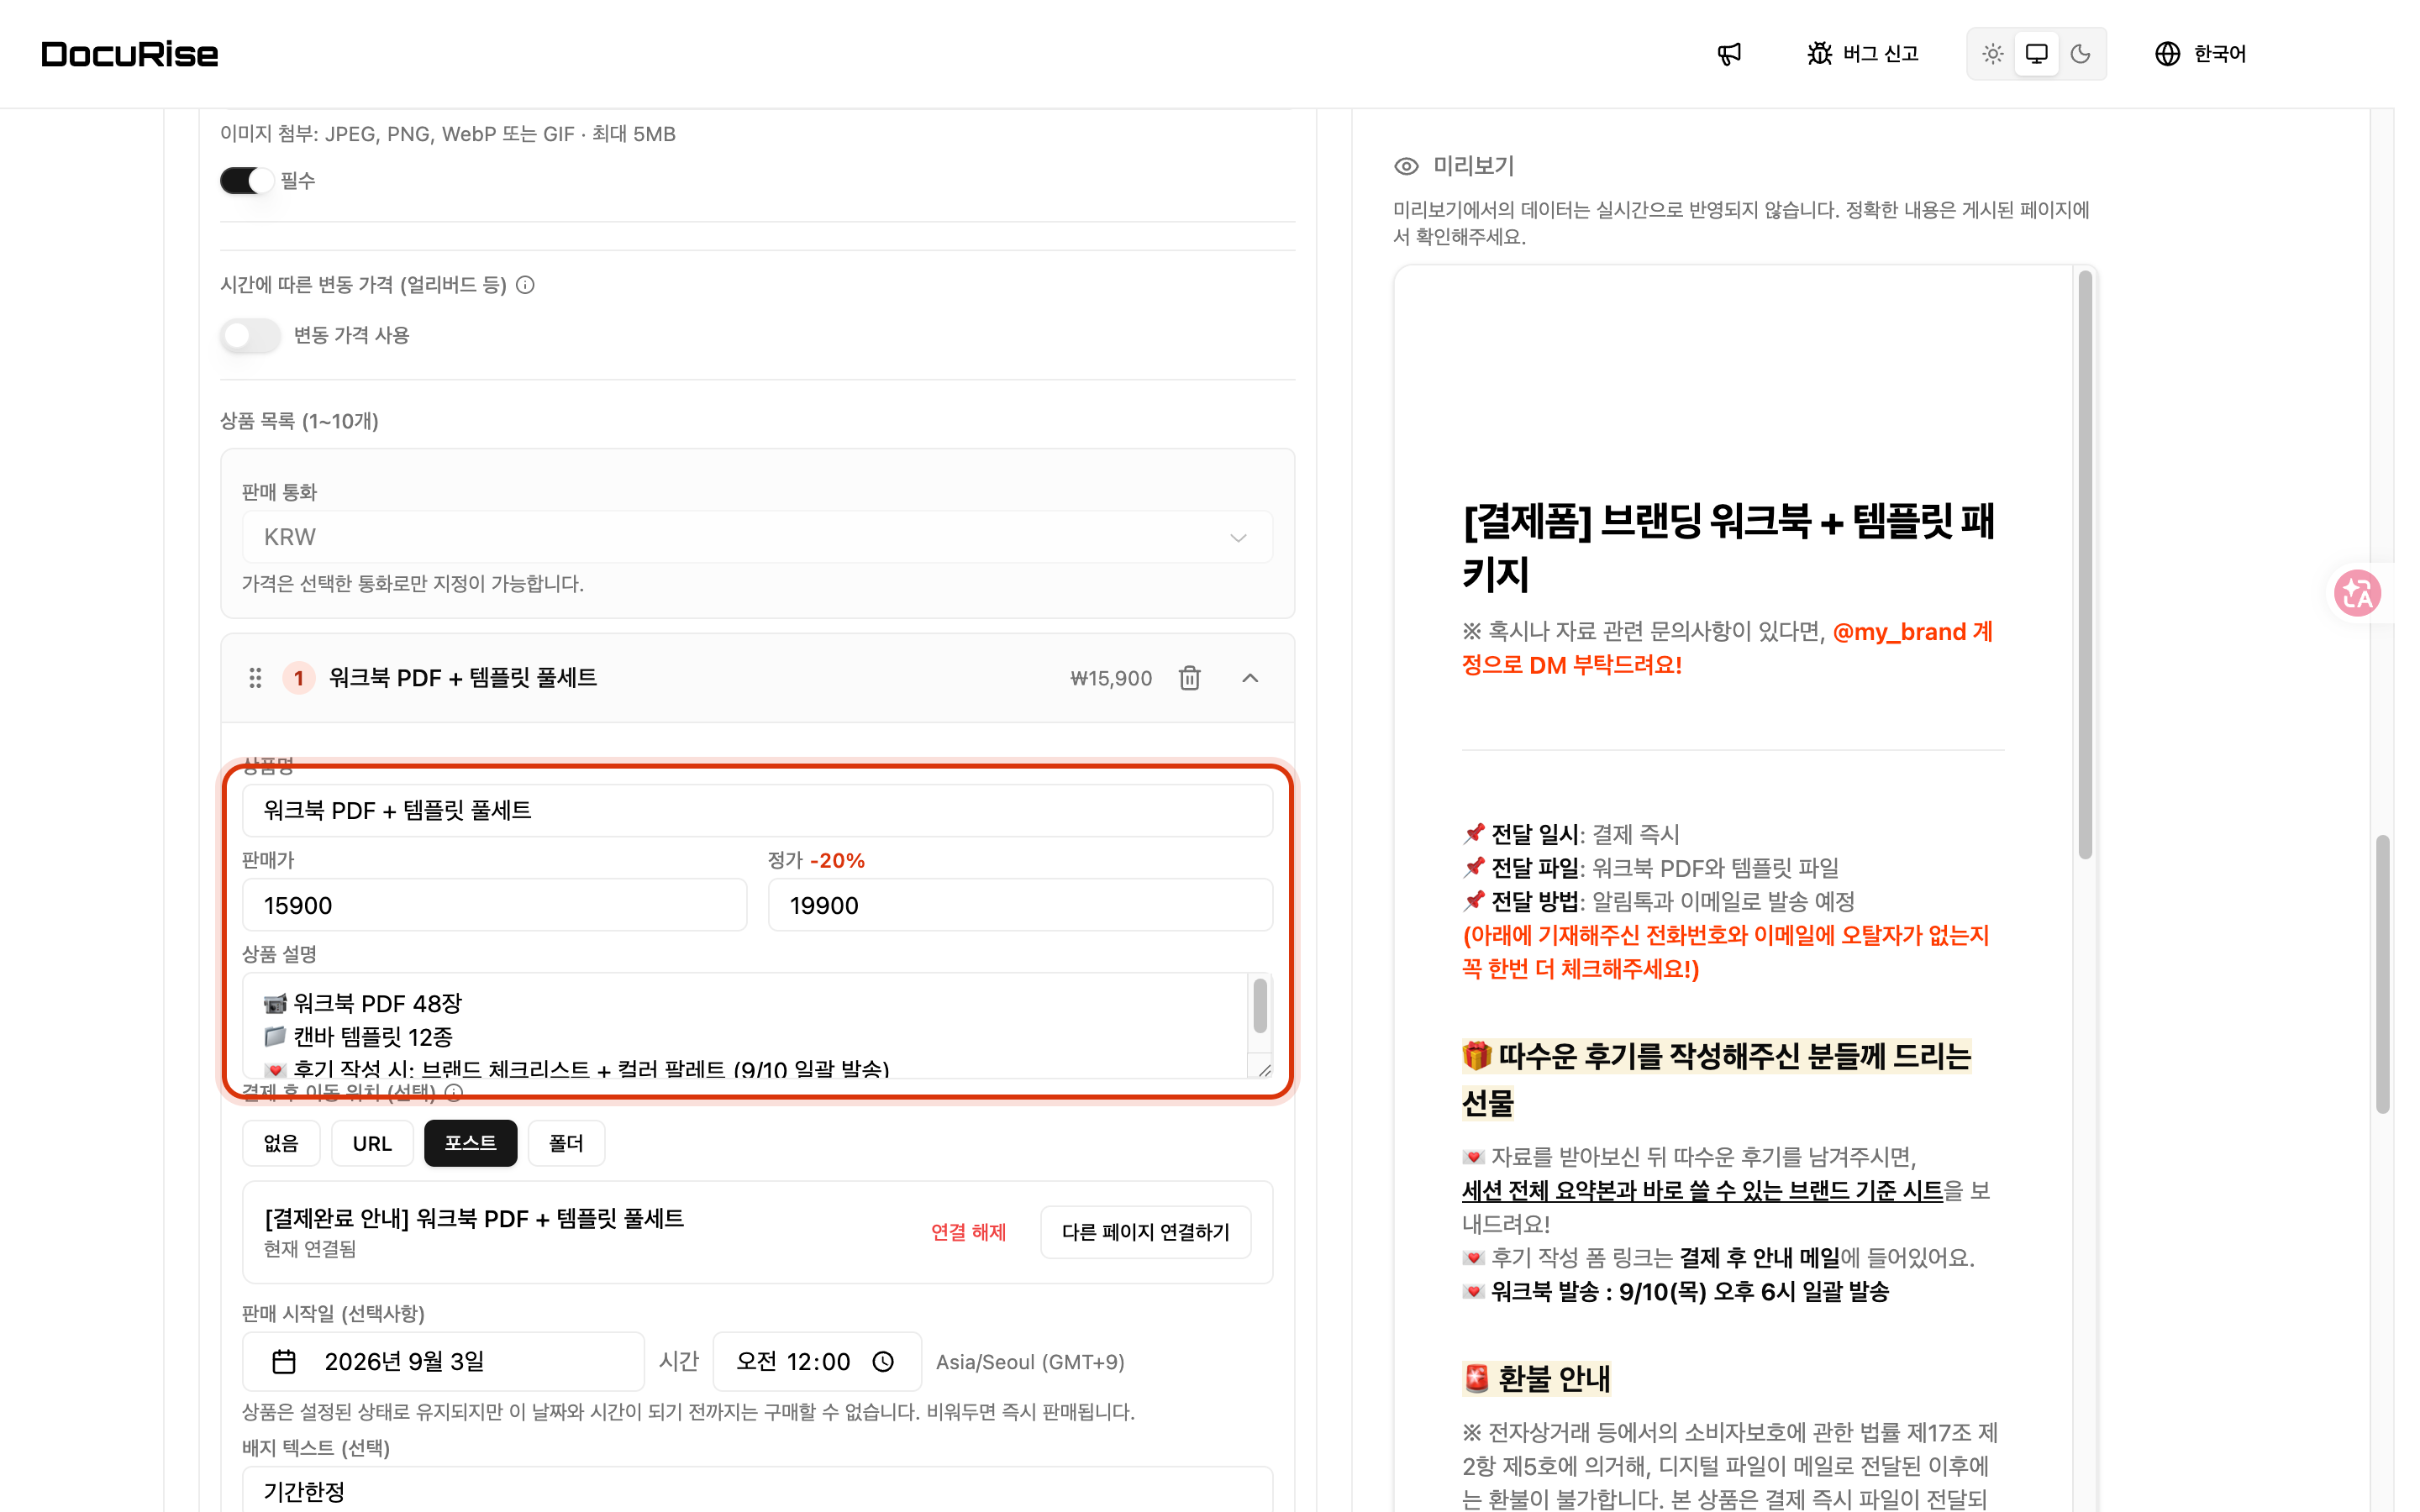Viewport: 2420px width, 1512px height.
Task: Click the 오전 12:00 time field
Action: pyautogui.click(x=816, y=1362)
